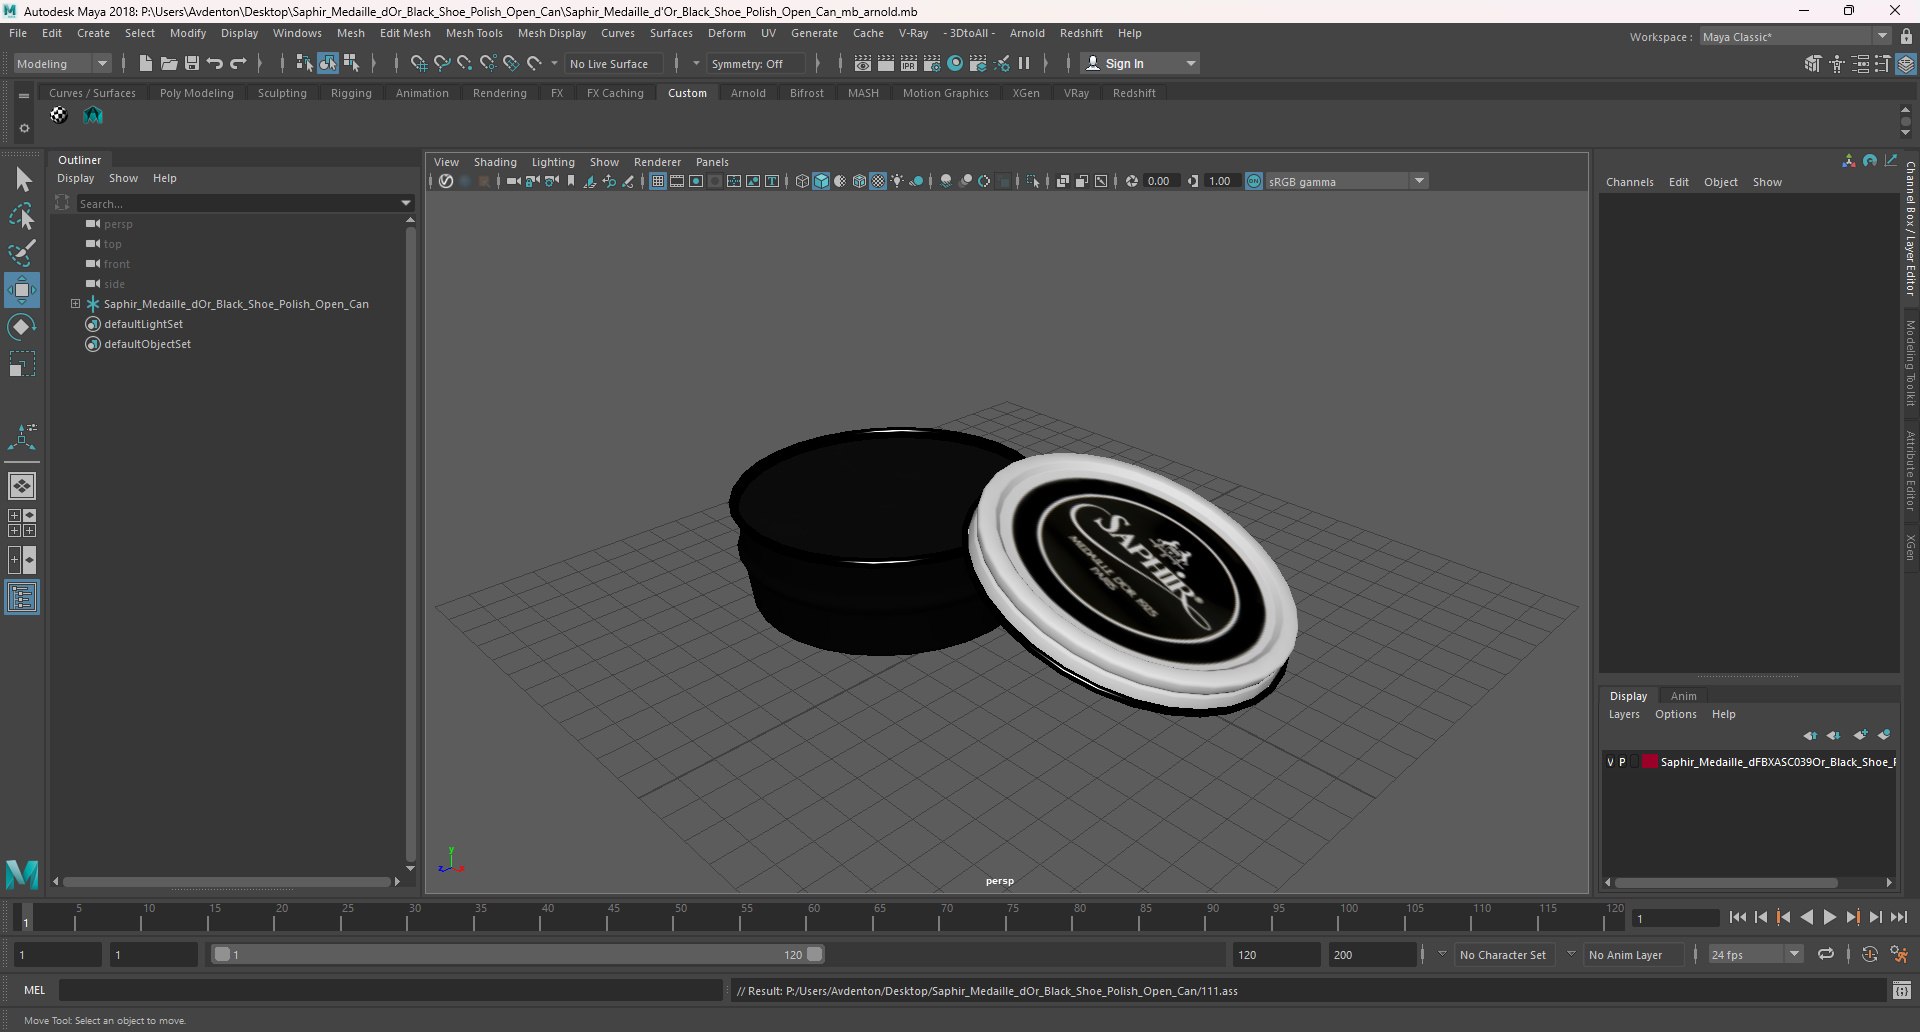1920x1032 pixels.
Task: Click the red layer color swatch
Action: click(x=1649, y=762)
